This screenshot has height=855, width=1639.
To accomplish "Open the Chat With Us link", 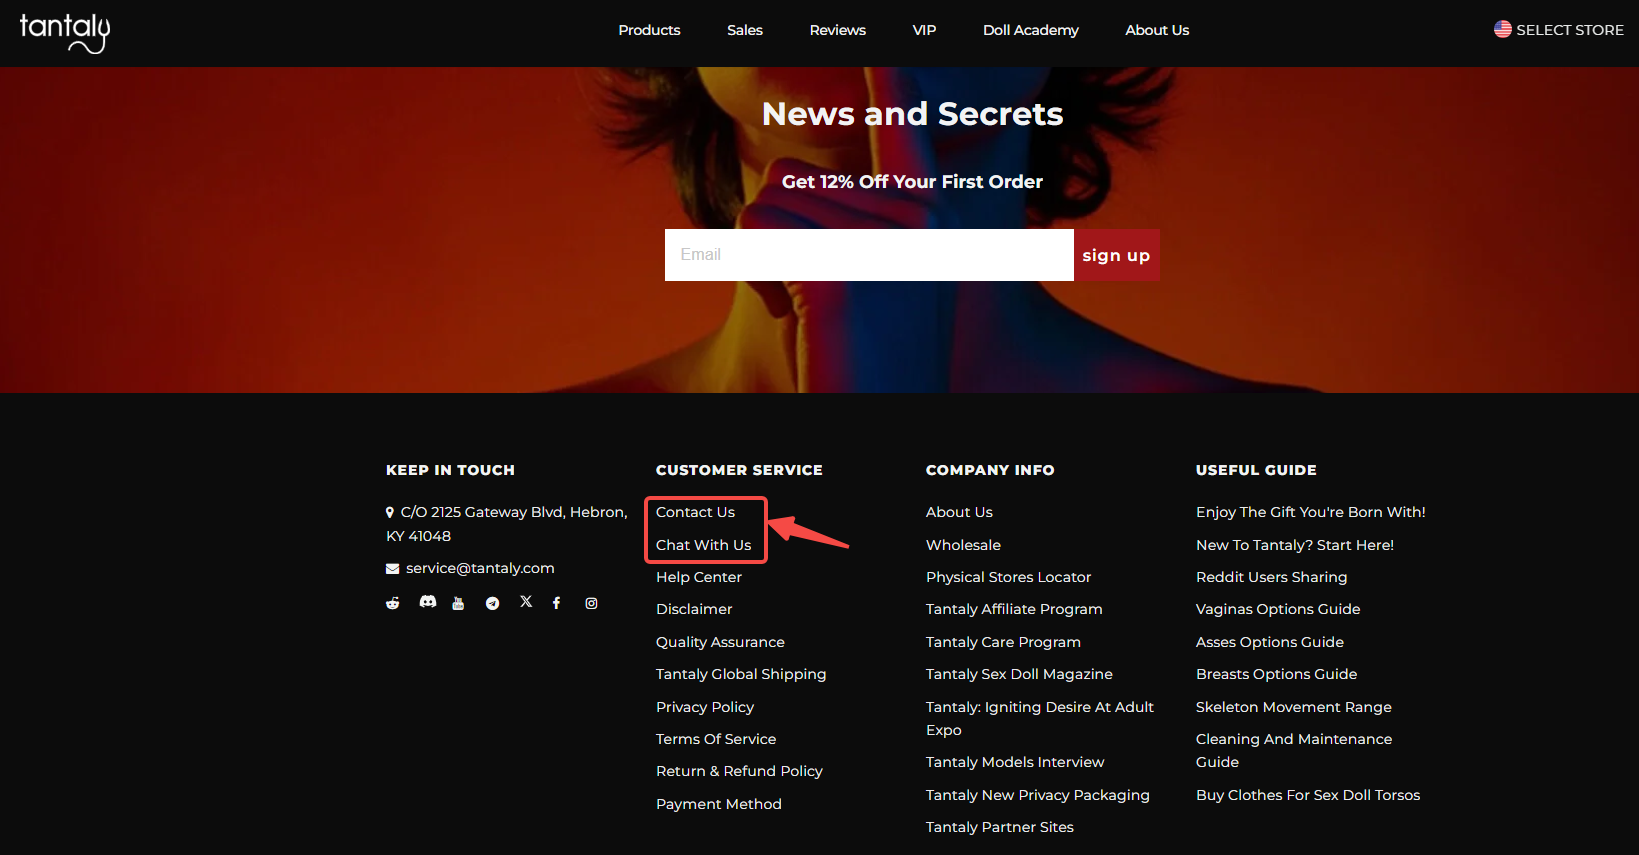I will [x=703, y=545].
